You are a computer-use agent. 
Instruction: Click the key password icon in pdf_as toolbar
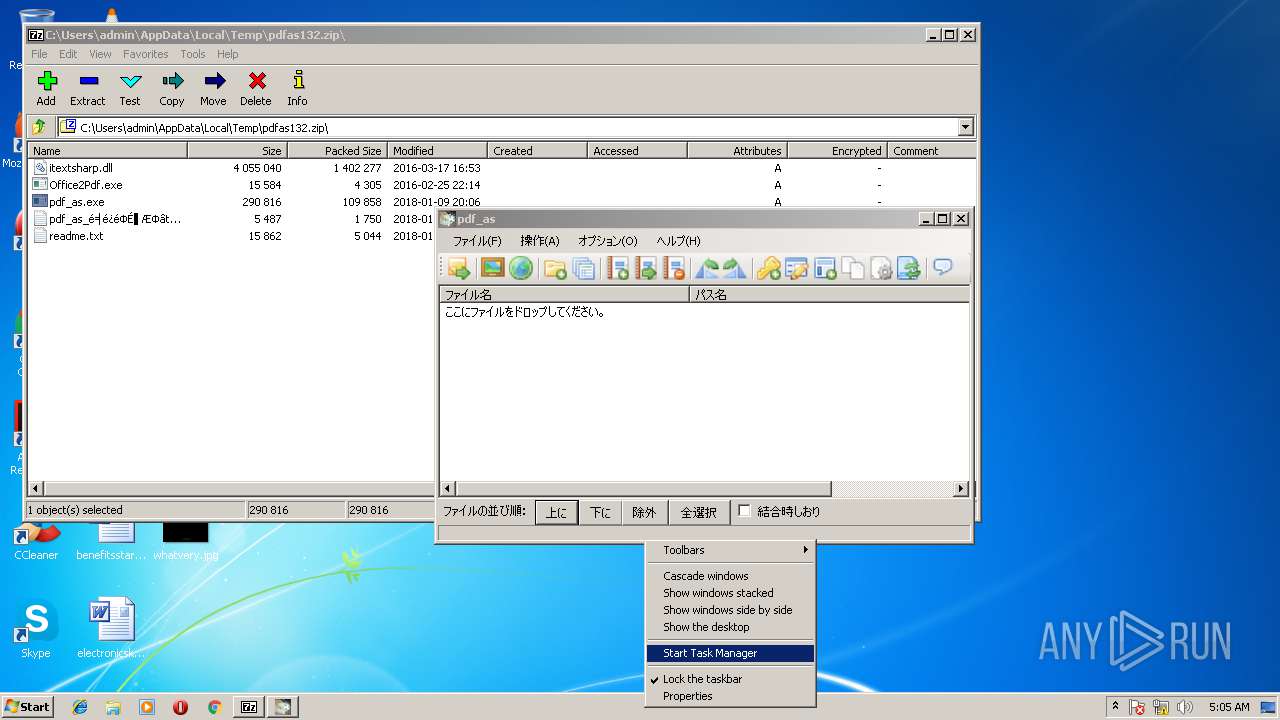(768, 268)
